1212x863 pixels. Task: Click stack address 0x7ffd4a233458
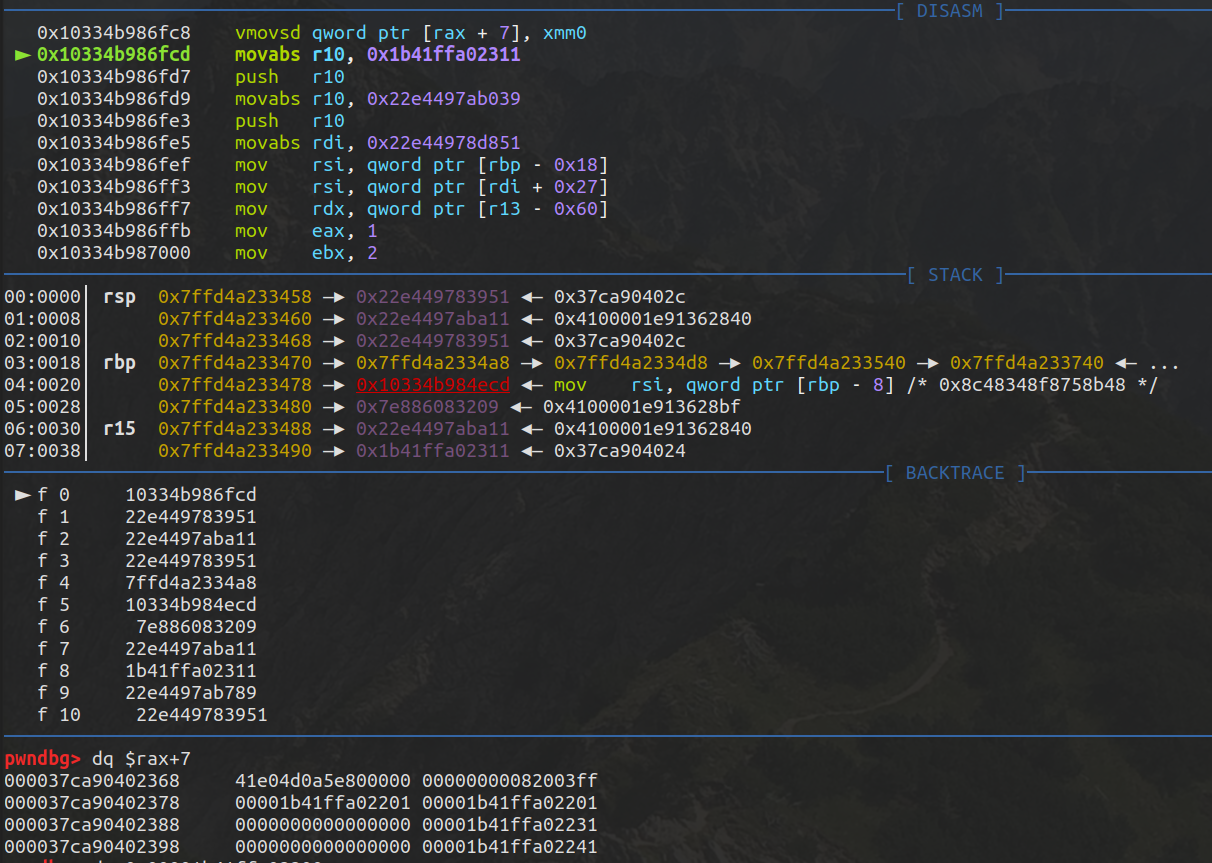(x=235, y=297)
